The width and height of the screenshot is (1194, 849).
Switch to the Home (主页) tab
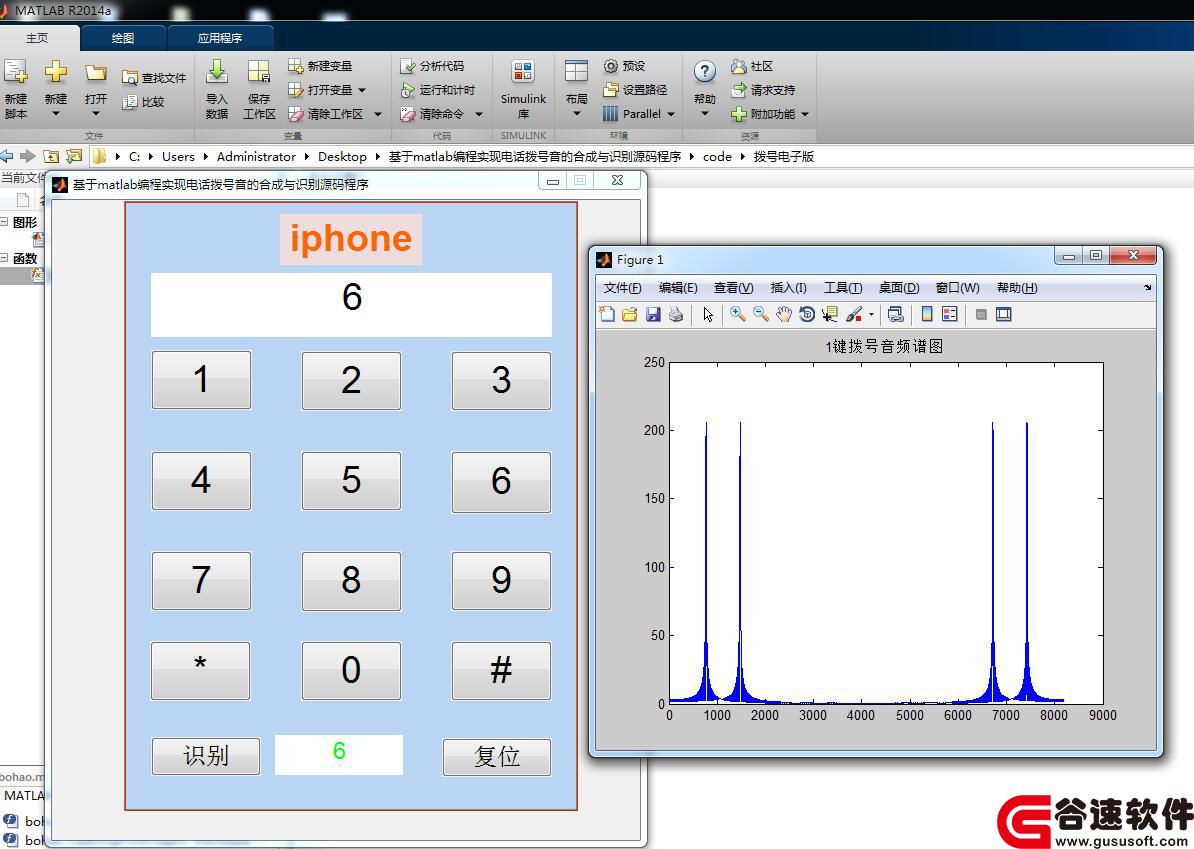[37, 38]
